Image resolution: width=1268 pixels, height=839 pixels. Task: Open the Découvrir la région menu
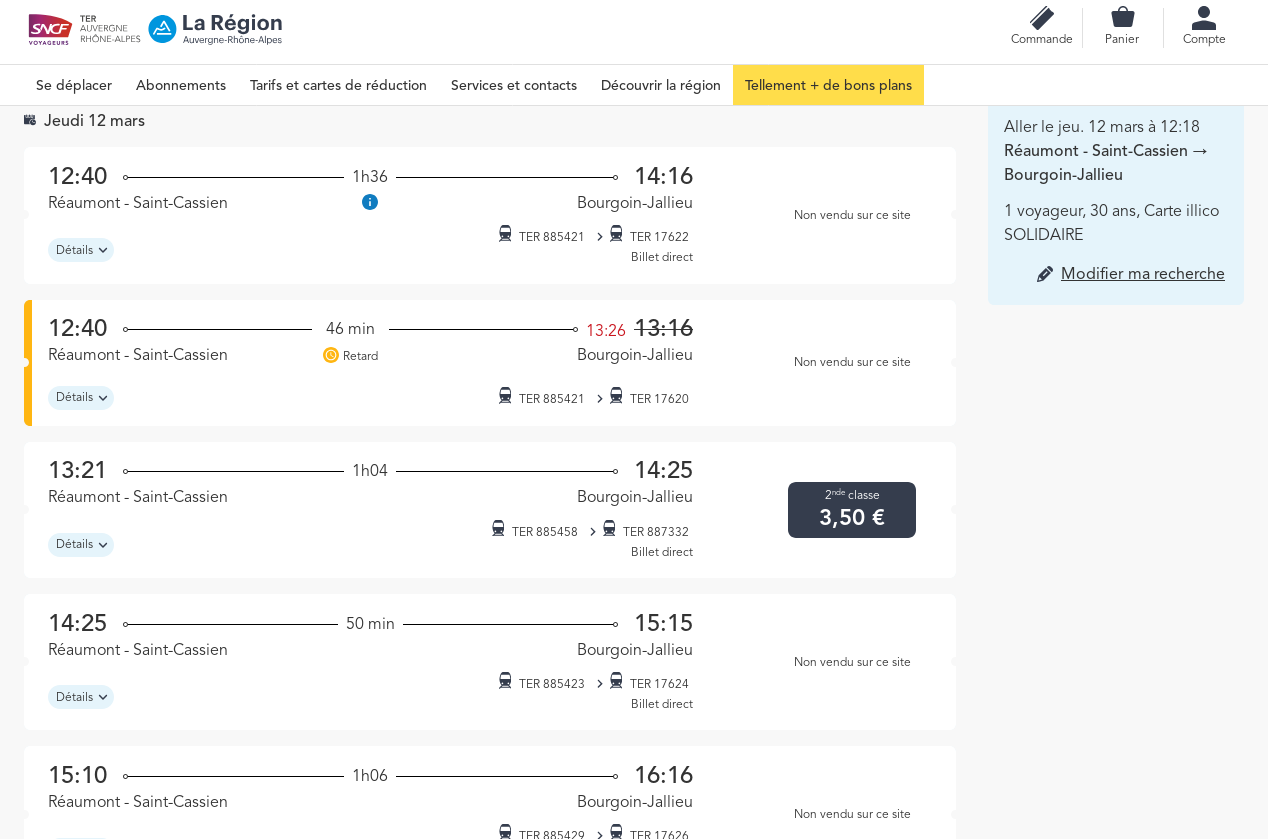coord(661,86)
